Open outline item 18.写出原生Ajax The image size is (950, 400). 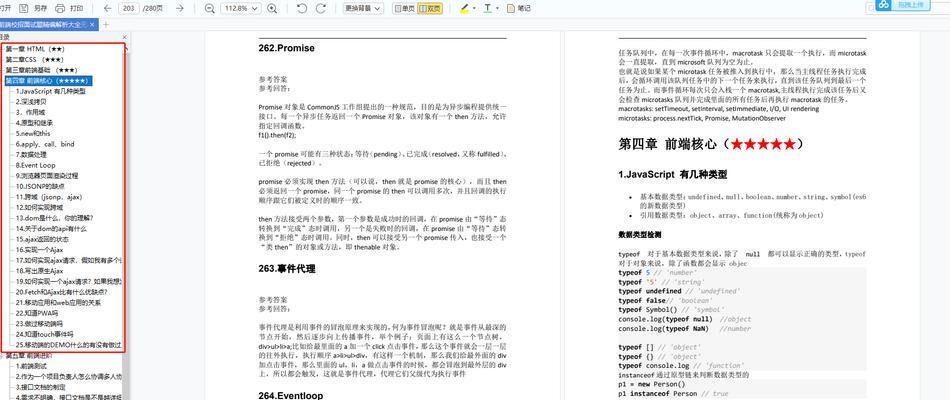click(40, 271)
